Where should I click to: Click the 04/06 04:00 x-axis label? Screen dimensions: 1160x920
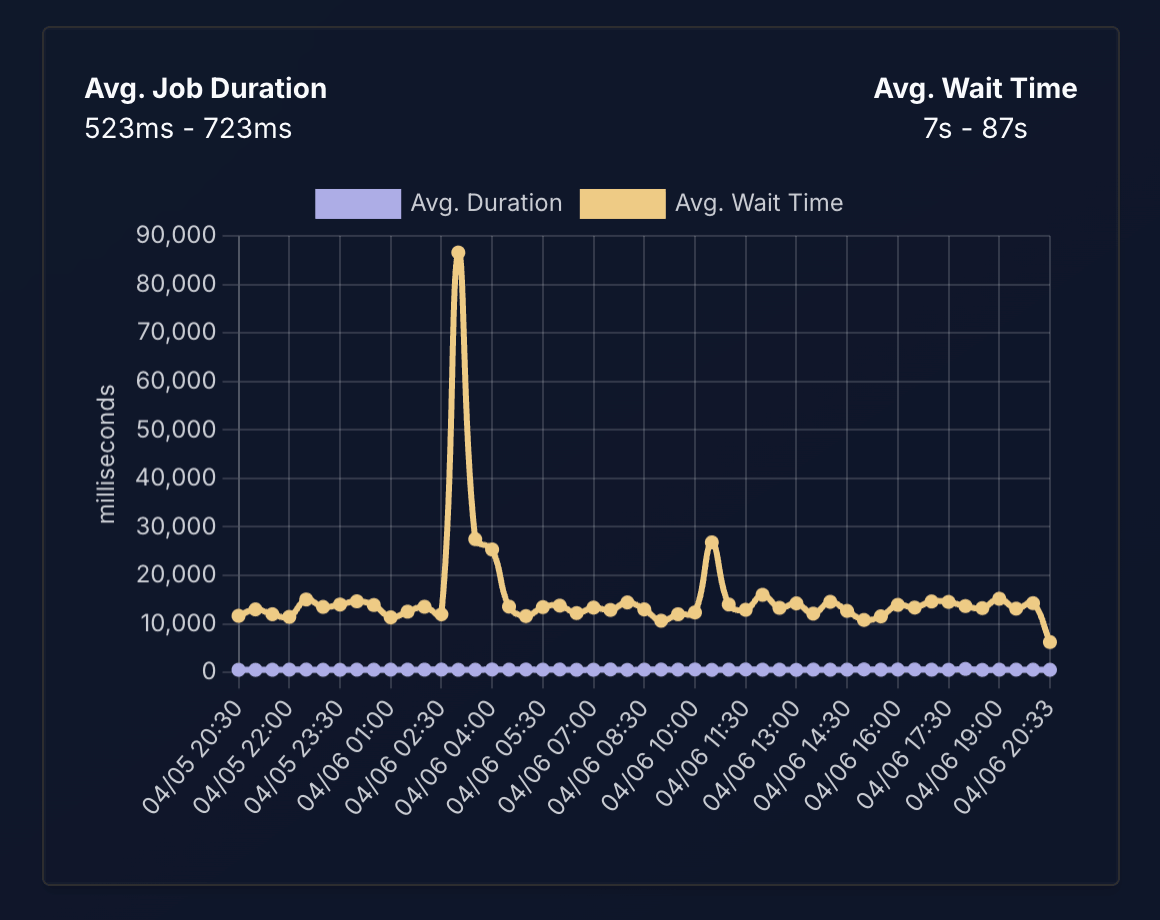tap(448, 745)
